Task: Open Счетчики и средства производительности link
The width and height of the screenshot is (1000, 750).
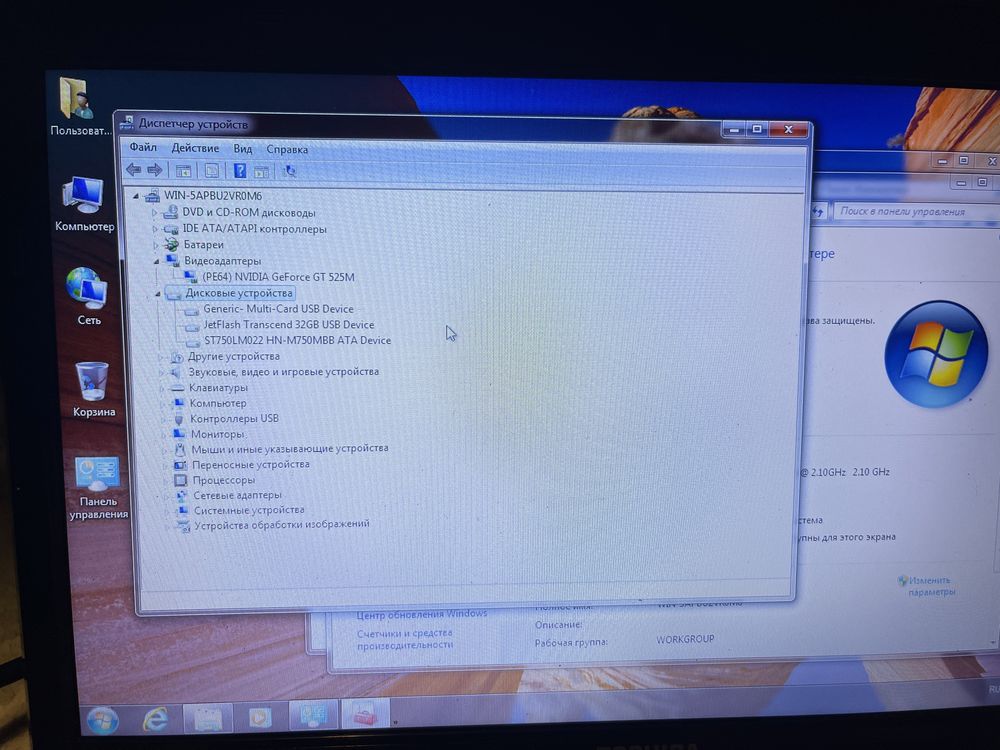Action: click(405, 639)
